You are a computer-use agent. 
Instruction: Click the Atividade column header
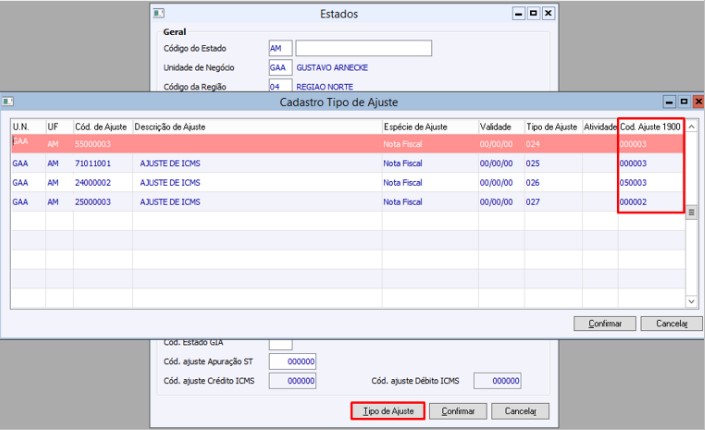coord(600,127)
